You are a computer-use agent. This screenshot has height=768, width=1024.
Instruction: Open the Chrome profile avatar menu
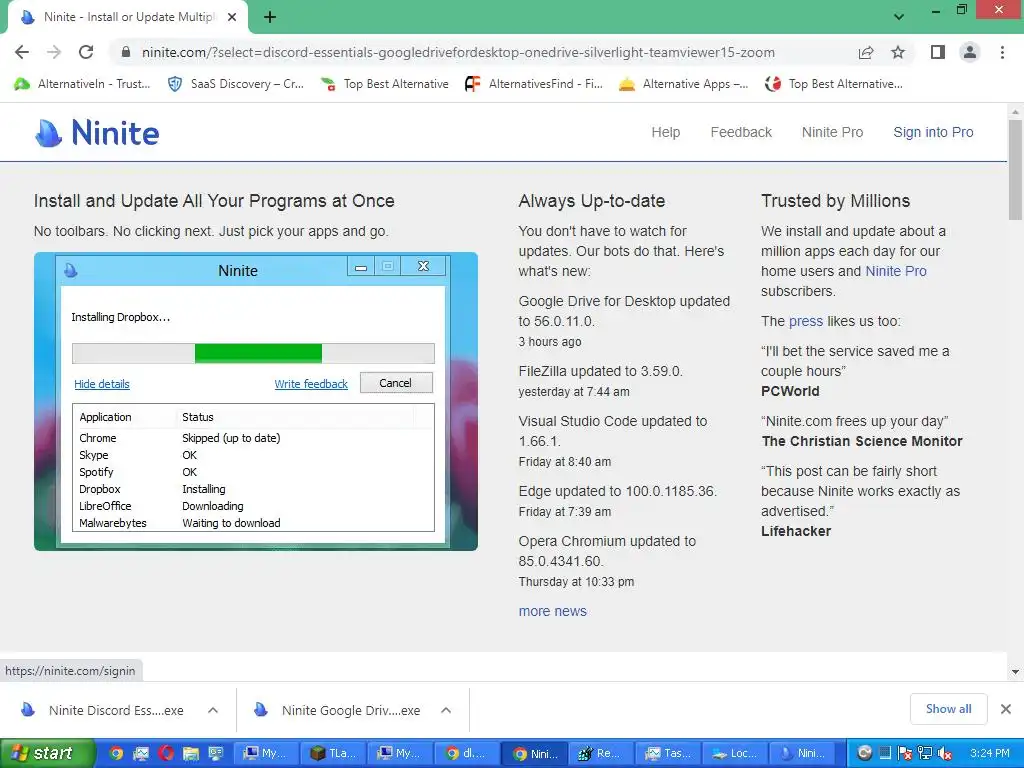(x=970, y=52)
